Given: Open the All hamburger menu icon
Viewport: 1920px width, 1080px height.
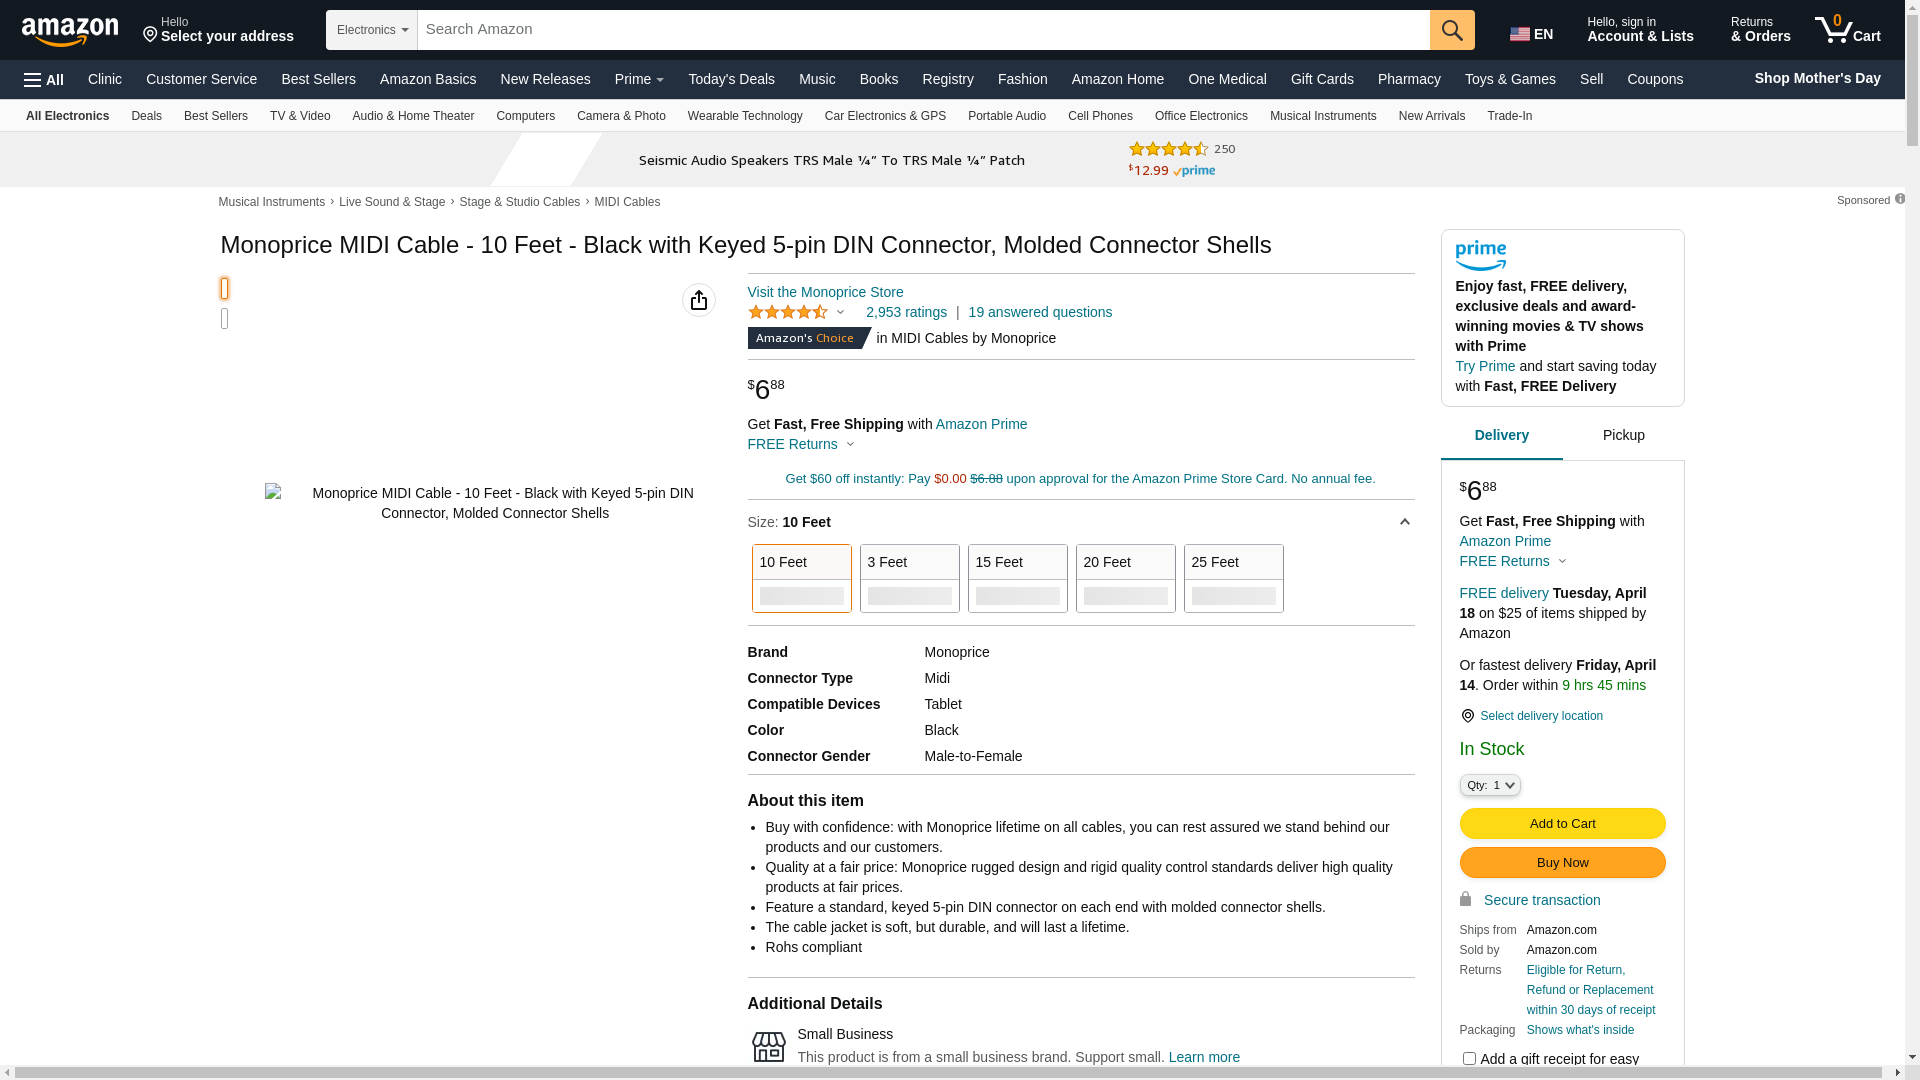Looking at the screenshot, I should (44, 80).
